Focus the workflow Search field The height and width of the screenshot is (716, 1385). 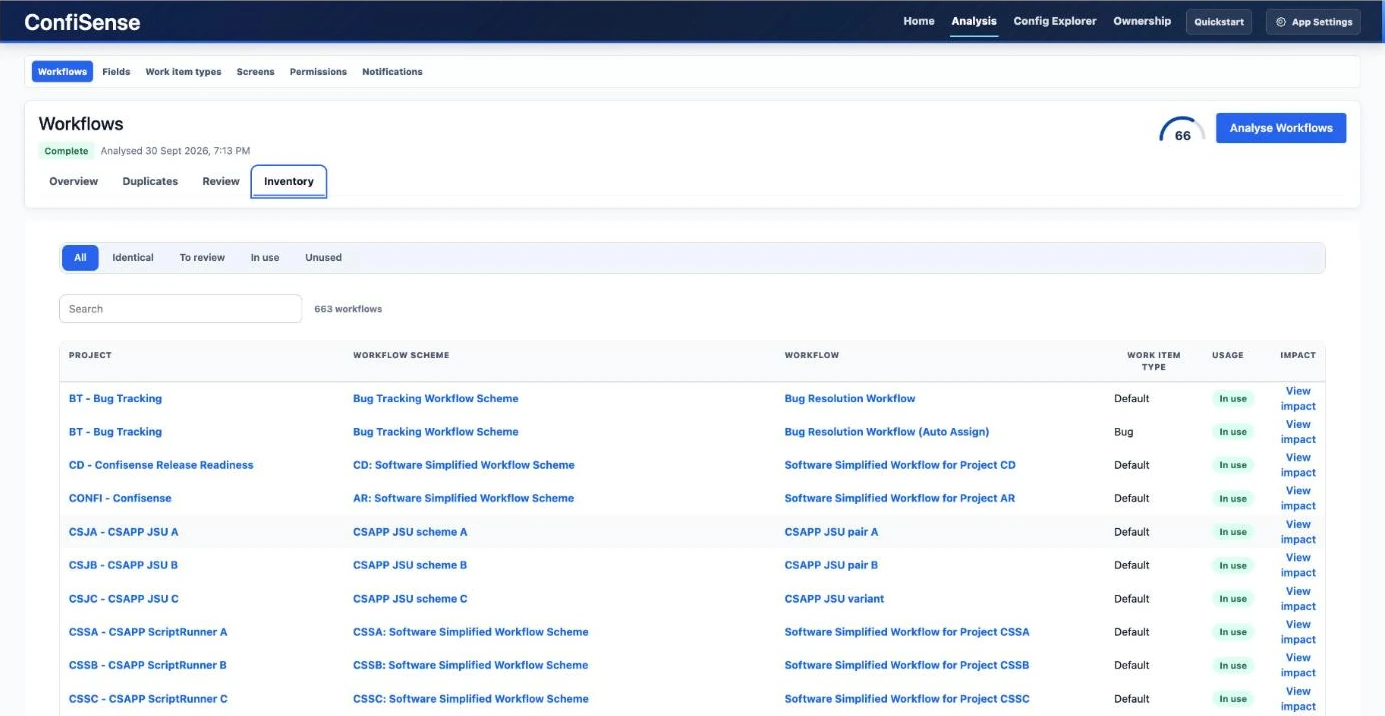click(x=180, y=309)
